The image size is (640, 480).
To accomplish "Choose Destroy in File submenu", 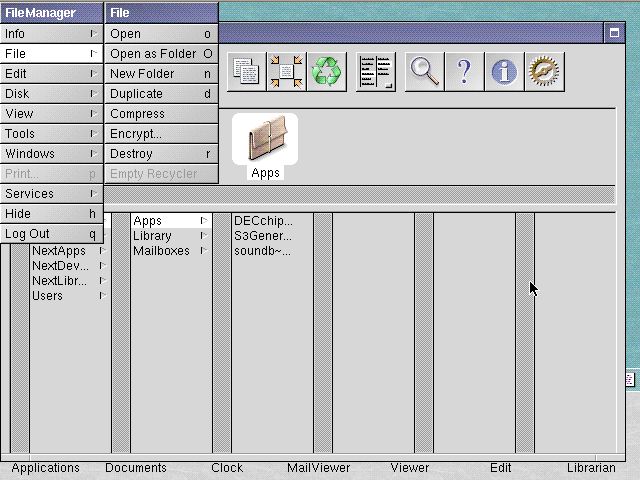I will [x=162, y=154].
